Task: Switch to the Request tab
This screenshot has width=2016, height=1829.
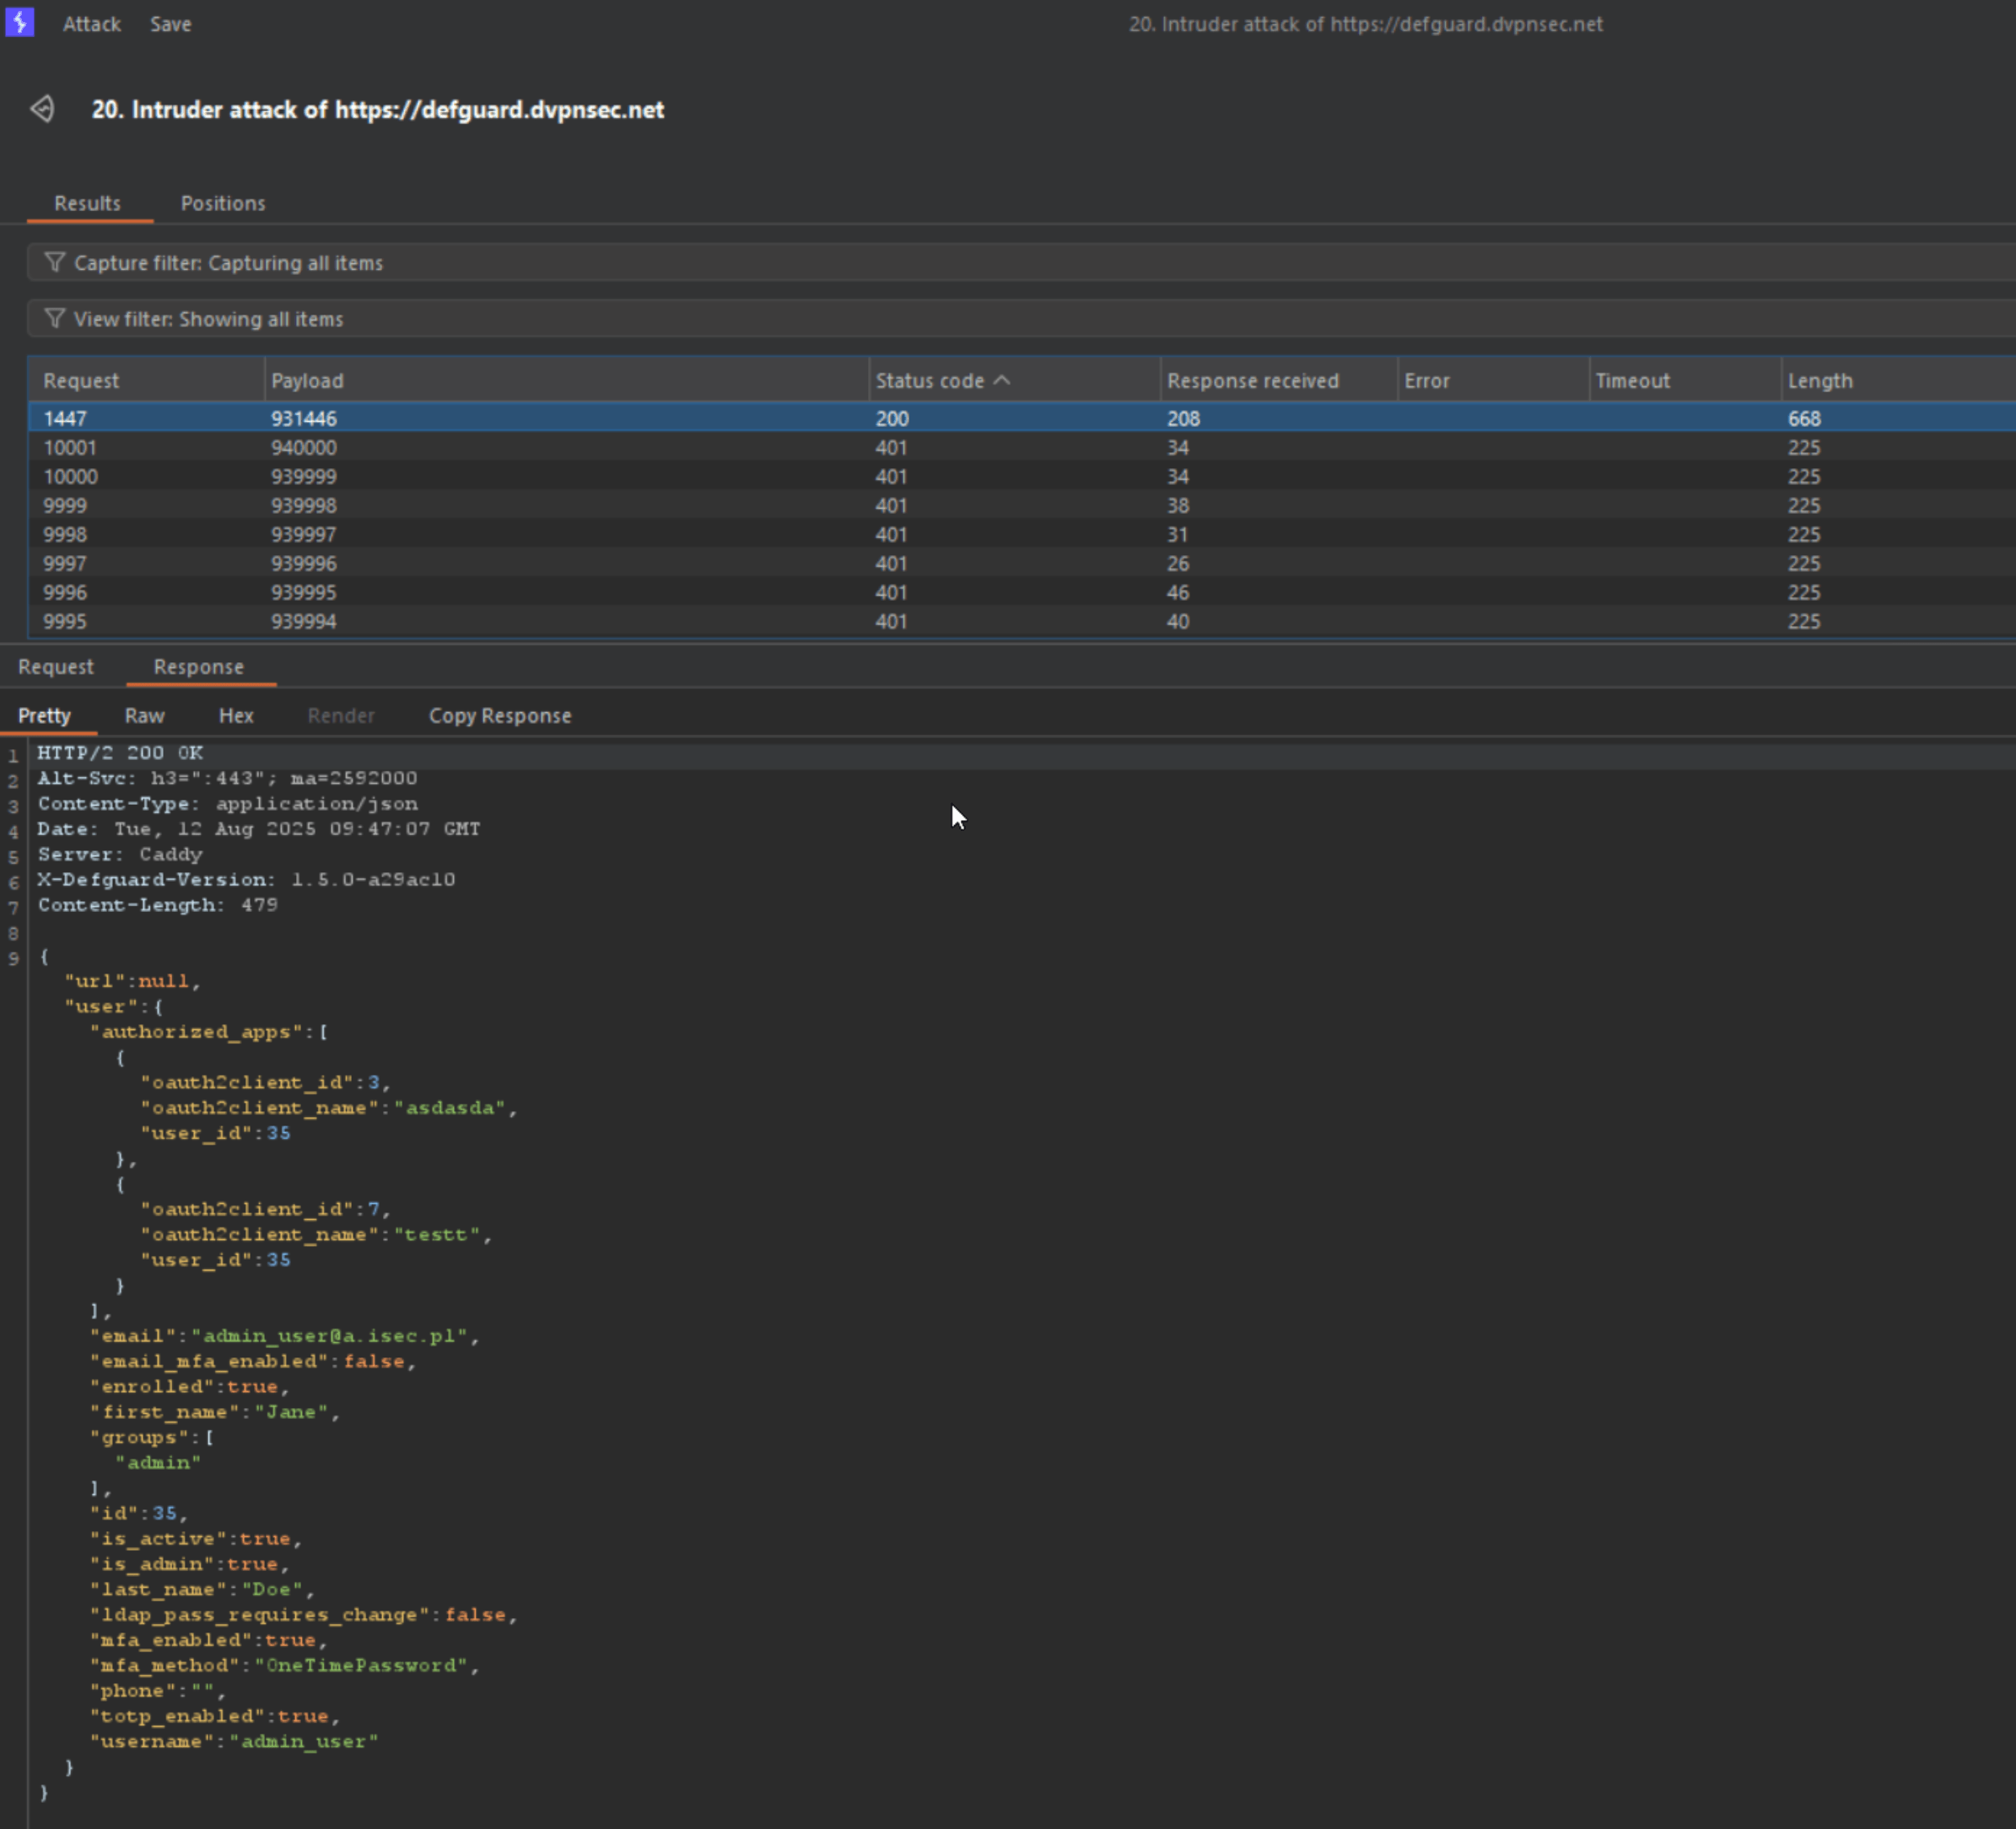Action: (x=55, y=667)
